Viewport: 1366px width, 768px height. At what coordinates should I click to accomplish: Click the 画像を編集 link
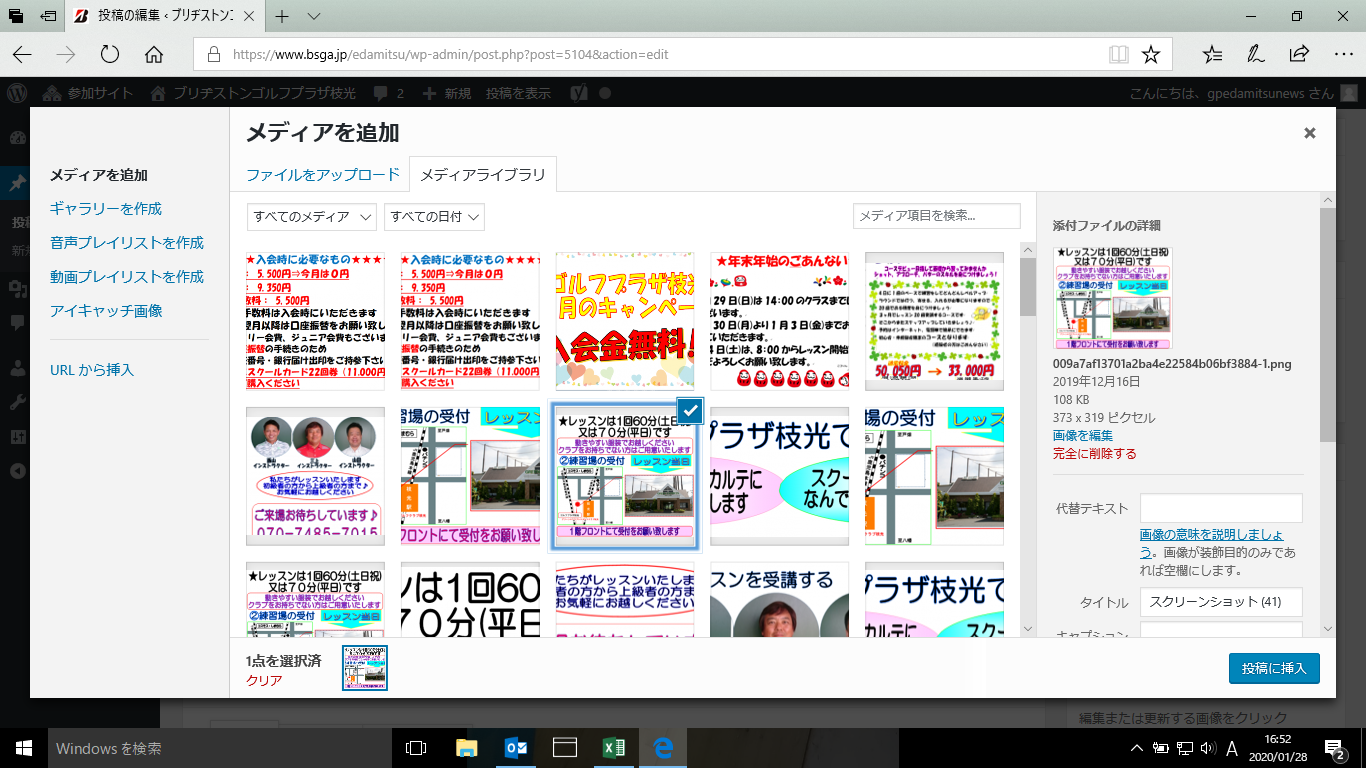point(1083,435)
